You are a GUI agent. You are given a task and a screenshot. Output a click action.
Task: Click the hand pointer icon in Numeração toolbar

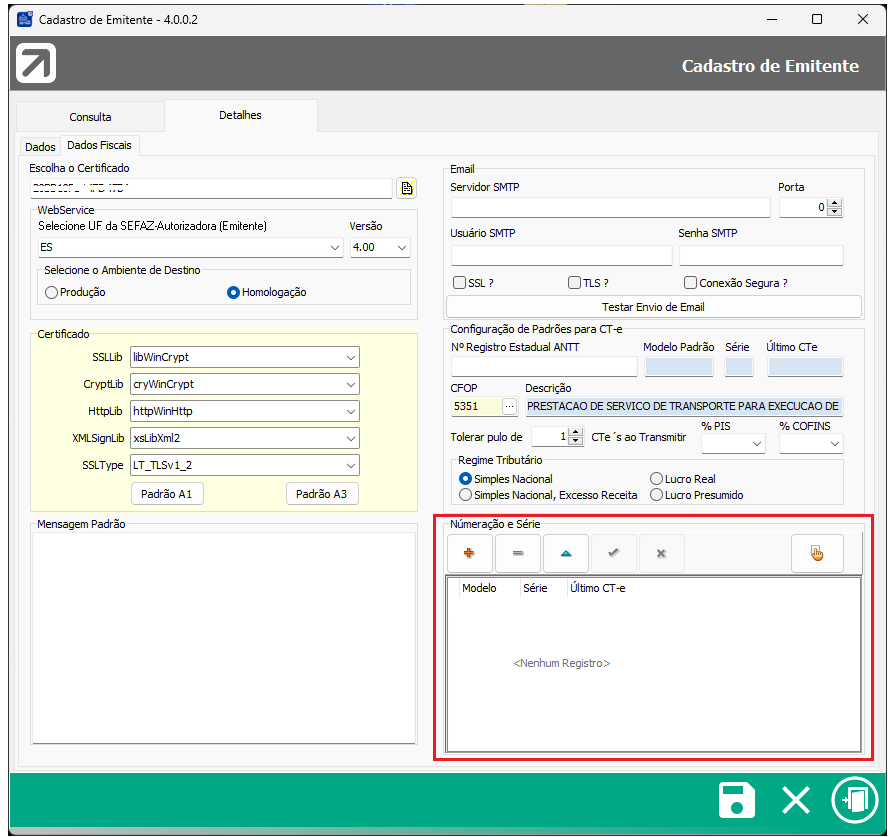click(x=817, y=553)
